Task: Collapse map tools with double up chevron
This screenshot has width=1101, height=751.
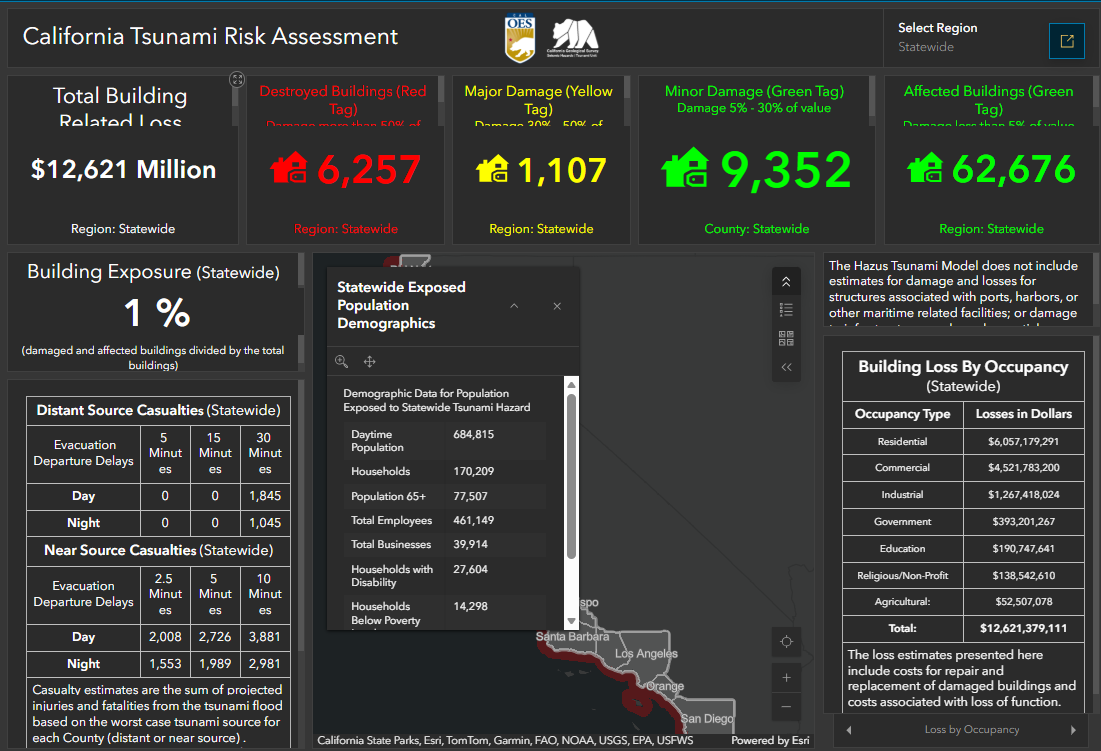Action: (x=786, y=282)
